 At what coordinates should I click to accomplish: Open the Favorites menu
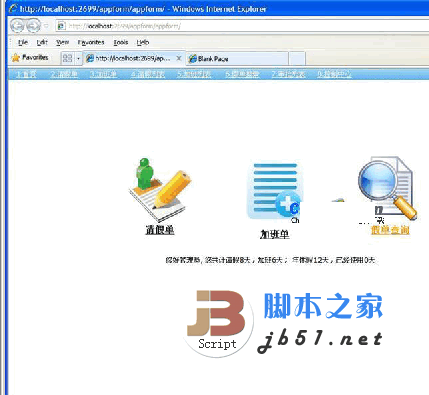91,42
